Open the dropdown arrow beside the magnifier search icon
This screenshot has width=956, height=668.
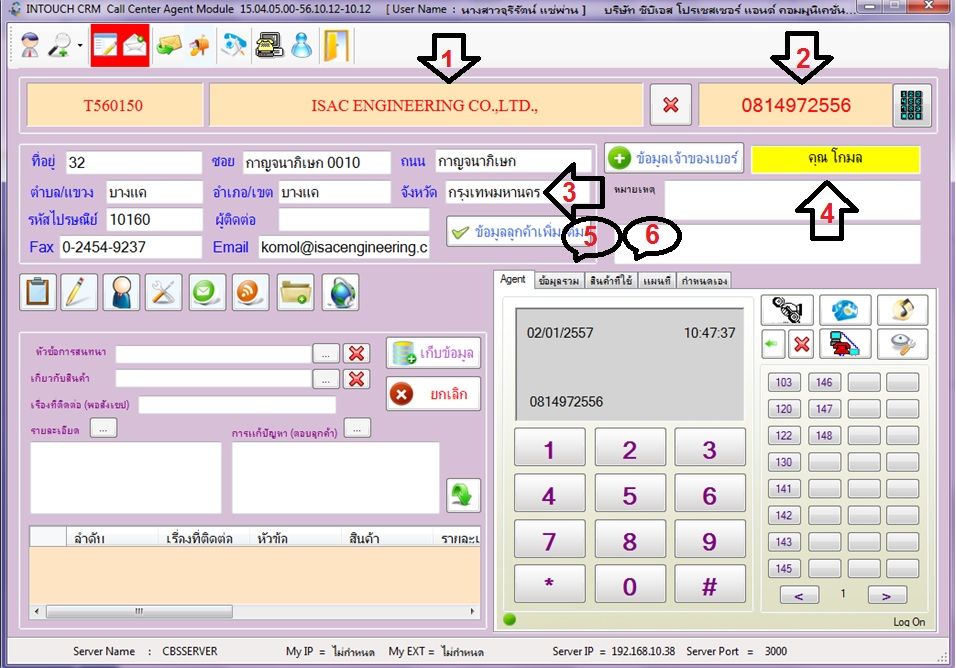click(x=79, y=47)
